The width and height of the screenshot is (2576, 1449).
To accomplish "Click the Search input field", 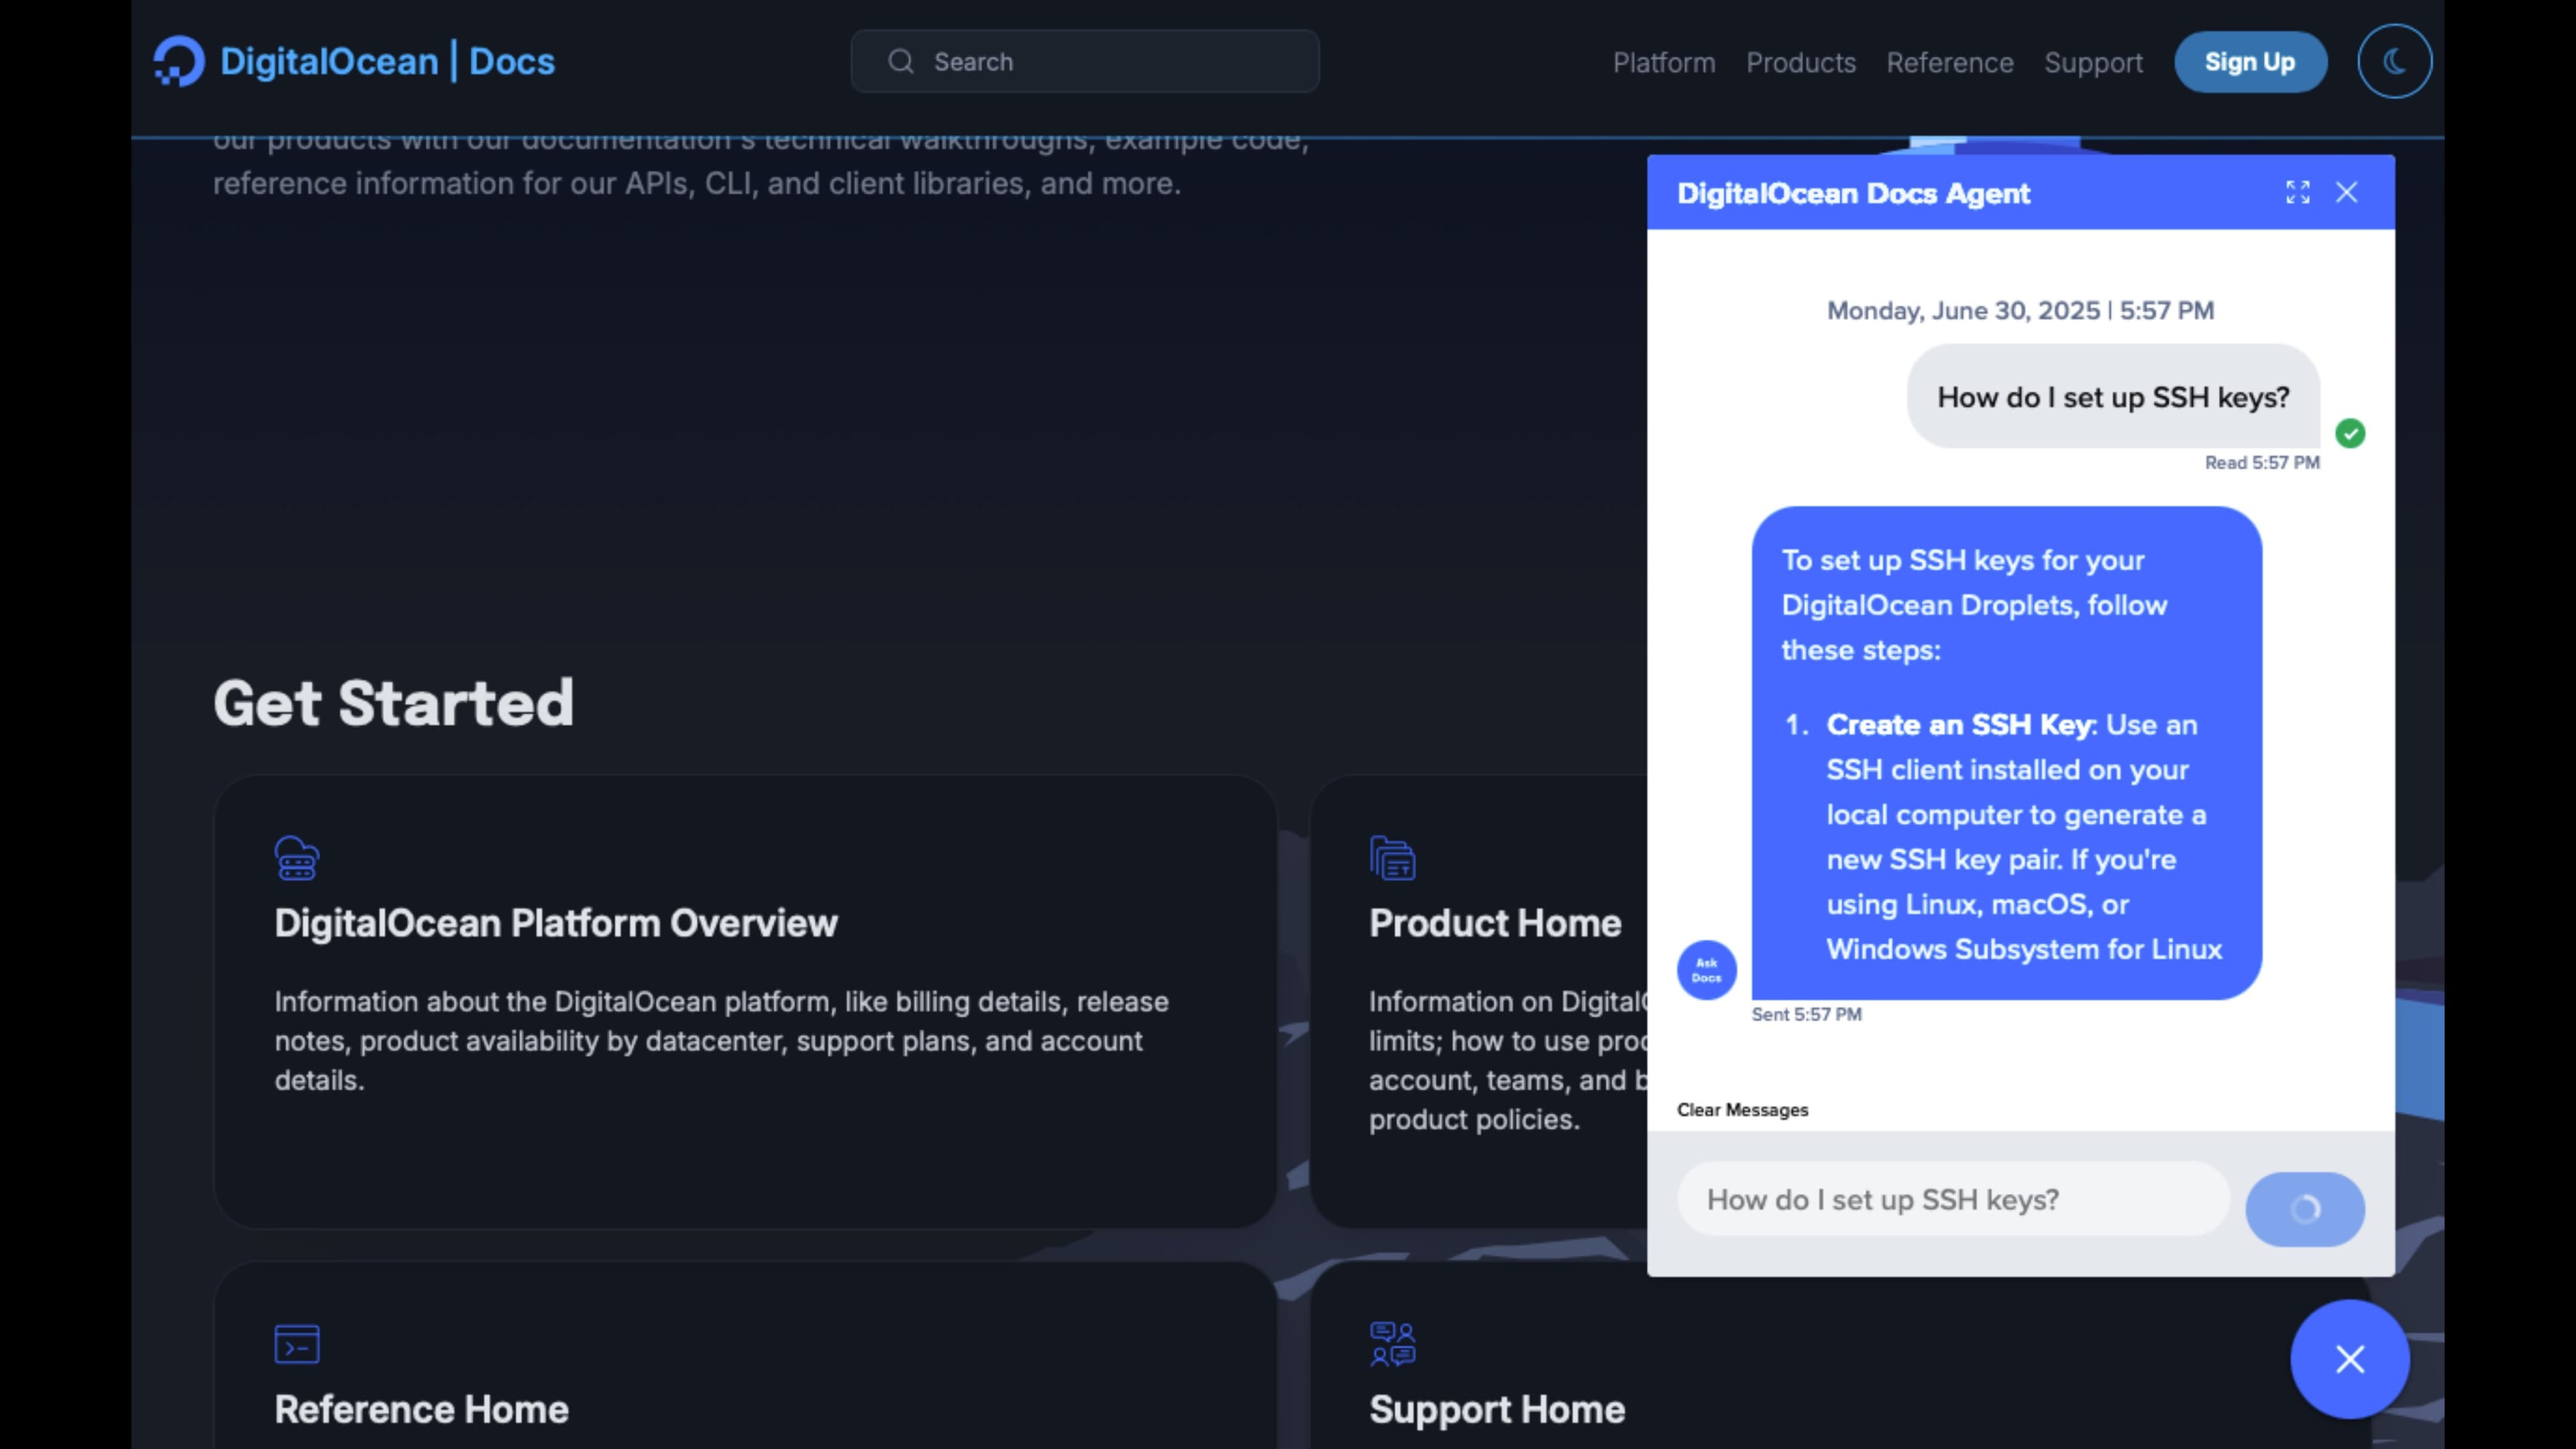I will point(1085,62).
